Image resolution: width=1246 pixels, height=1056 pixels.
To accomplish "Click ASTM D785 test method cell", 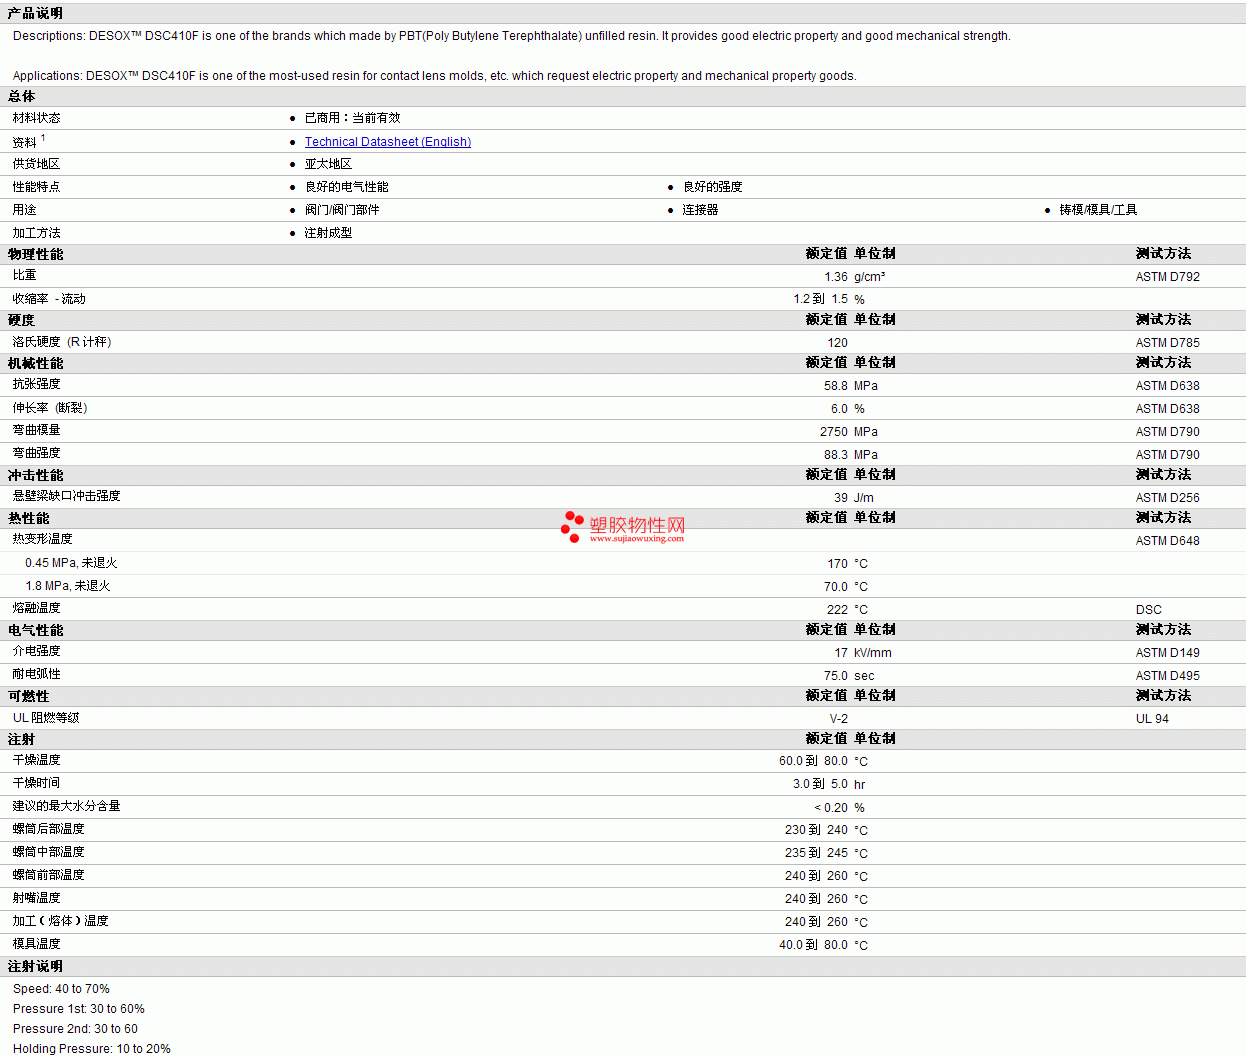I will pyautogui.click(x=1167, y=343).
